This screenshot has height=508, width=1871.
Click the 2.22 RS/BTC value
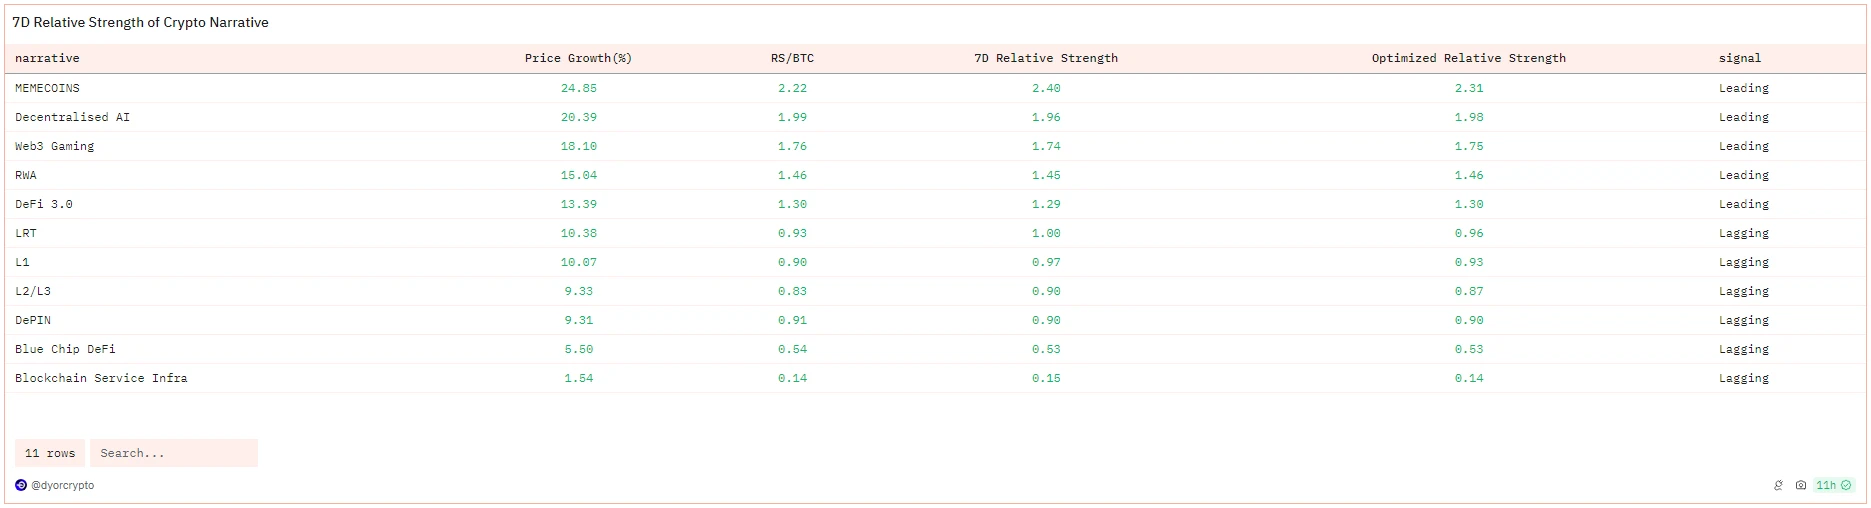pos(792,88)
